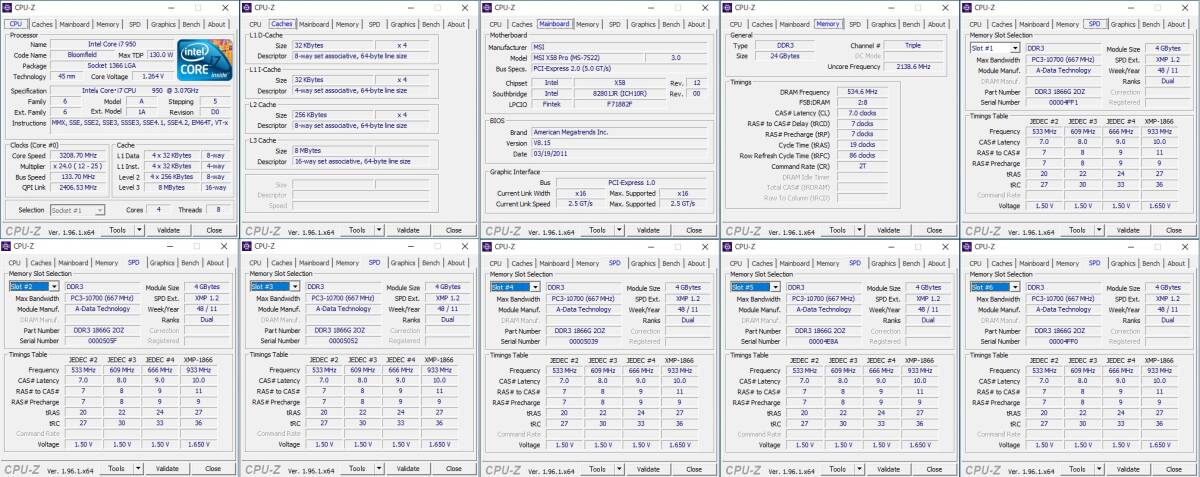1200x477 pixels.
Task: Click the Tools button in the Memory Timings window
Action: (839, 230)
